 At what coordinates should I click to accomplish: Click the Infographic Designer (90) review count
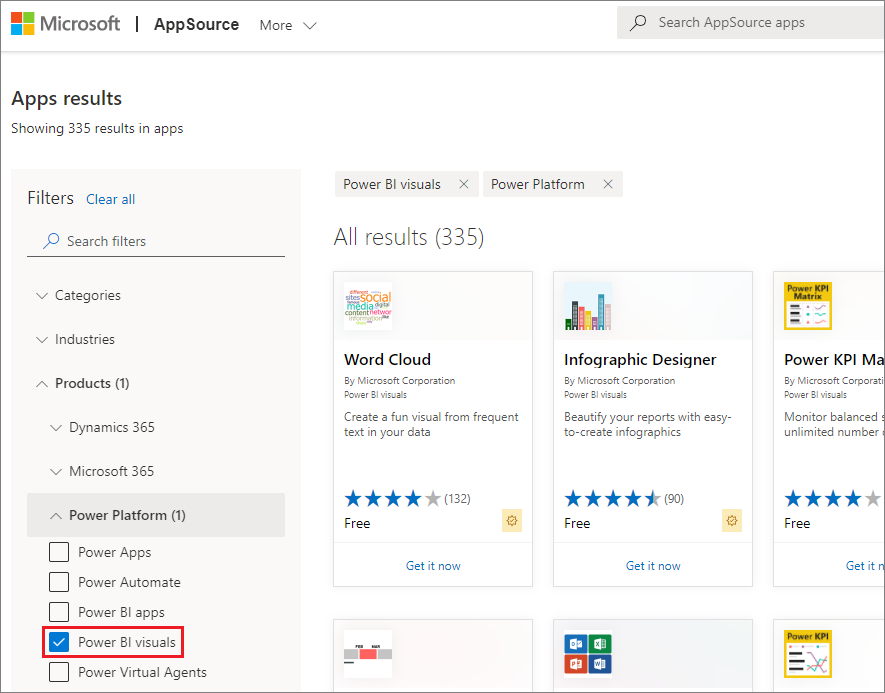pos(674,499)
